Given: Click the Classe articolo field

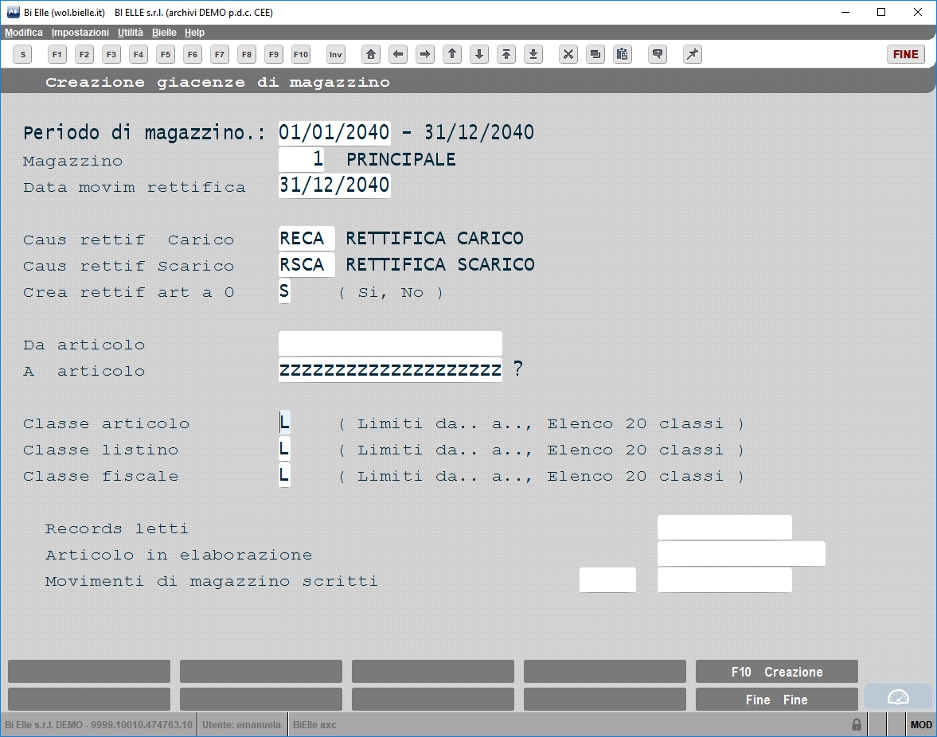Looking at the screenshot, I should point(284,423).
